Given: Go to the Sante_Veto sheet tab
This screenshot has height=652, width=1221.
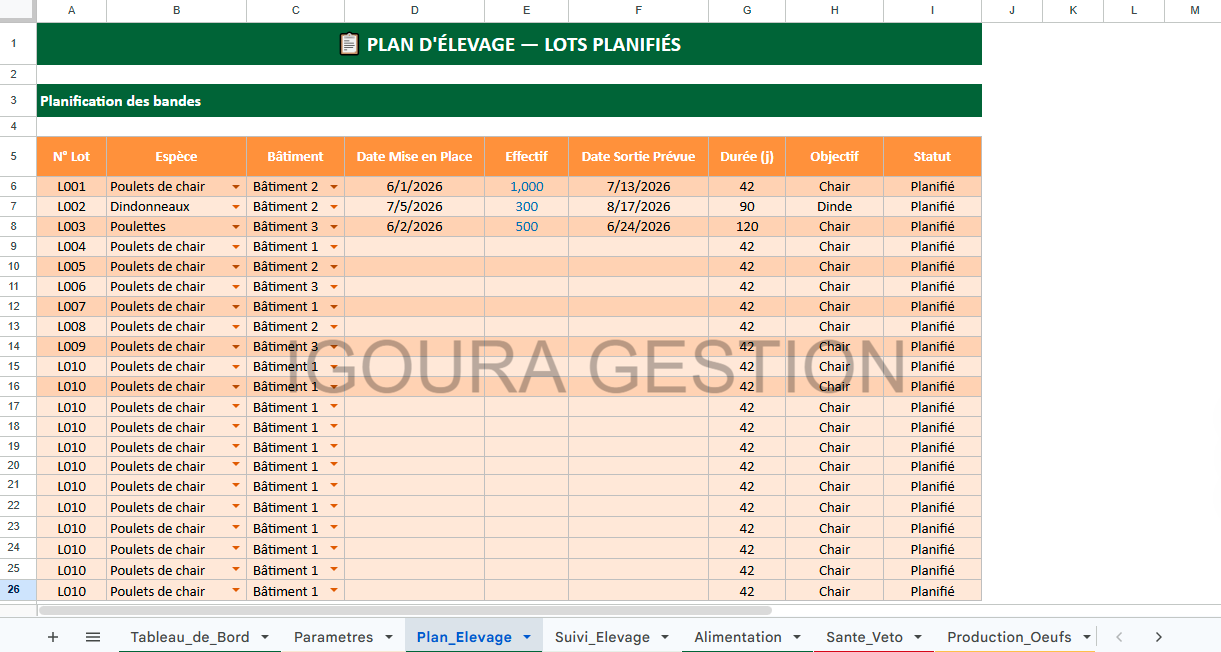Looking at the screenshot, I should pyautogui.click(x=875, y=637).
